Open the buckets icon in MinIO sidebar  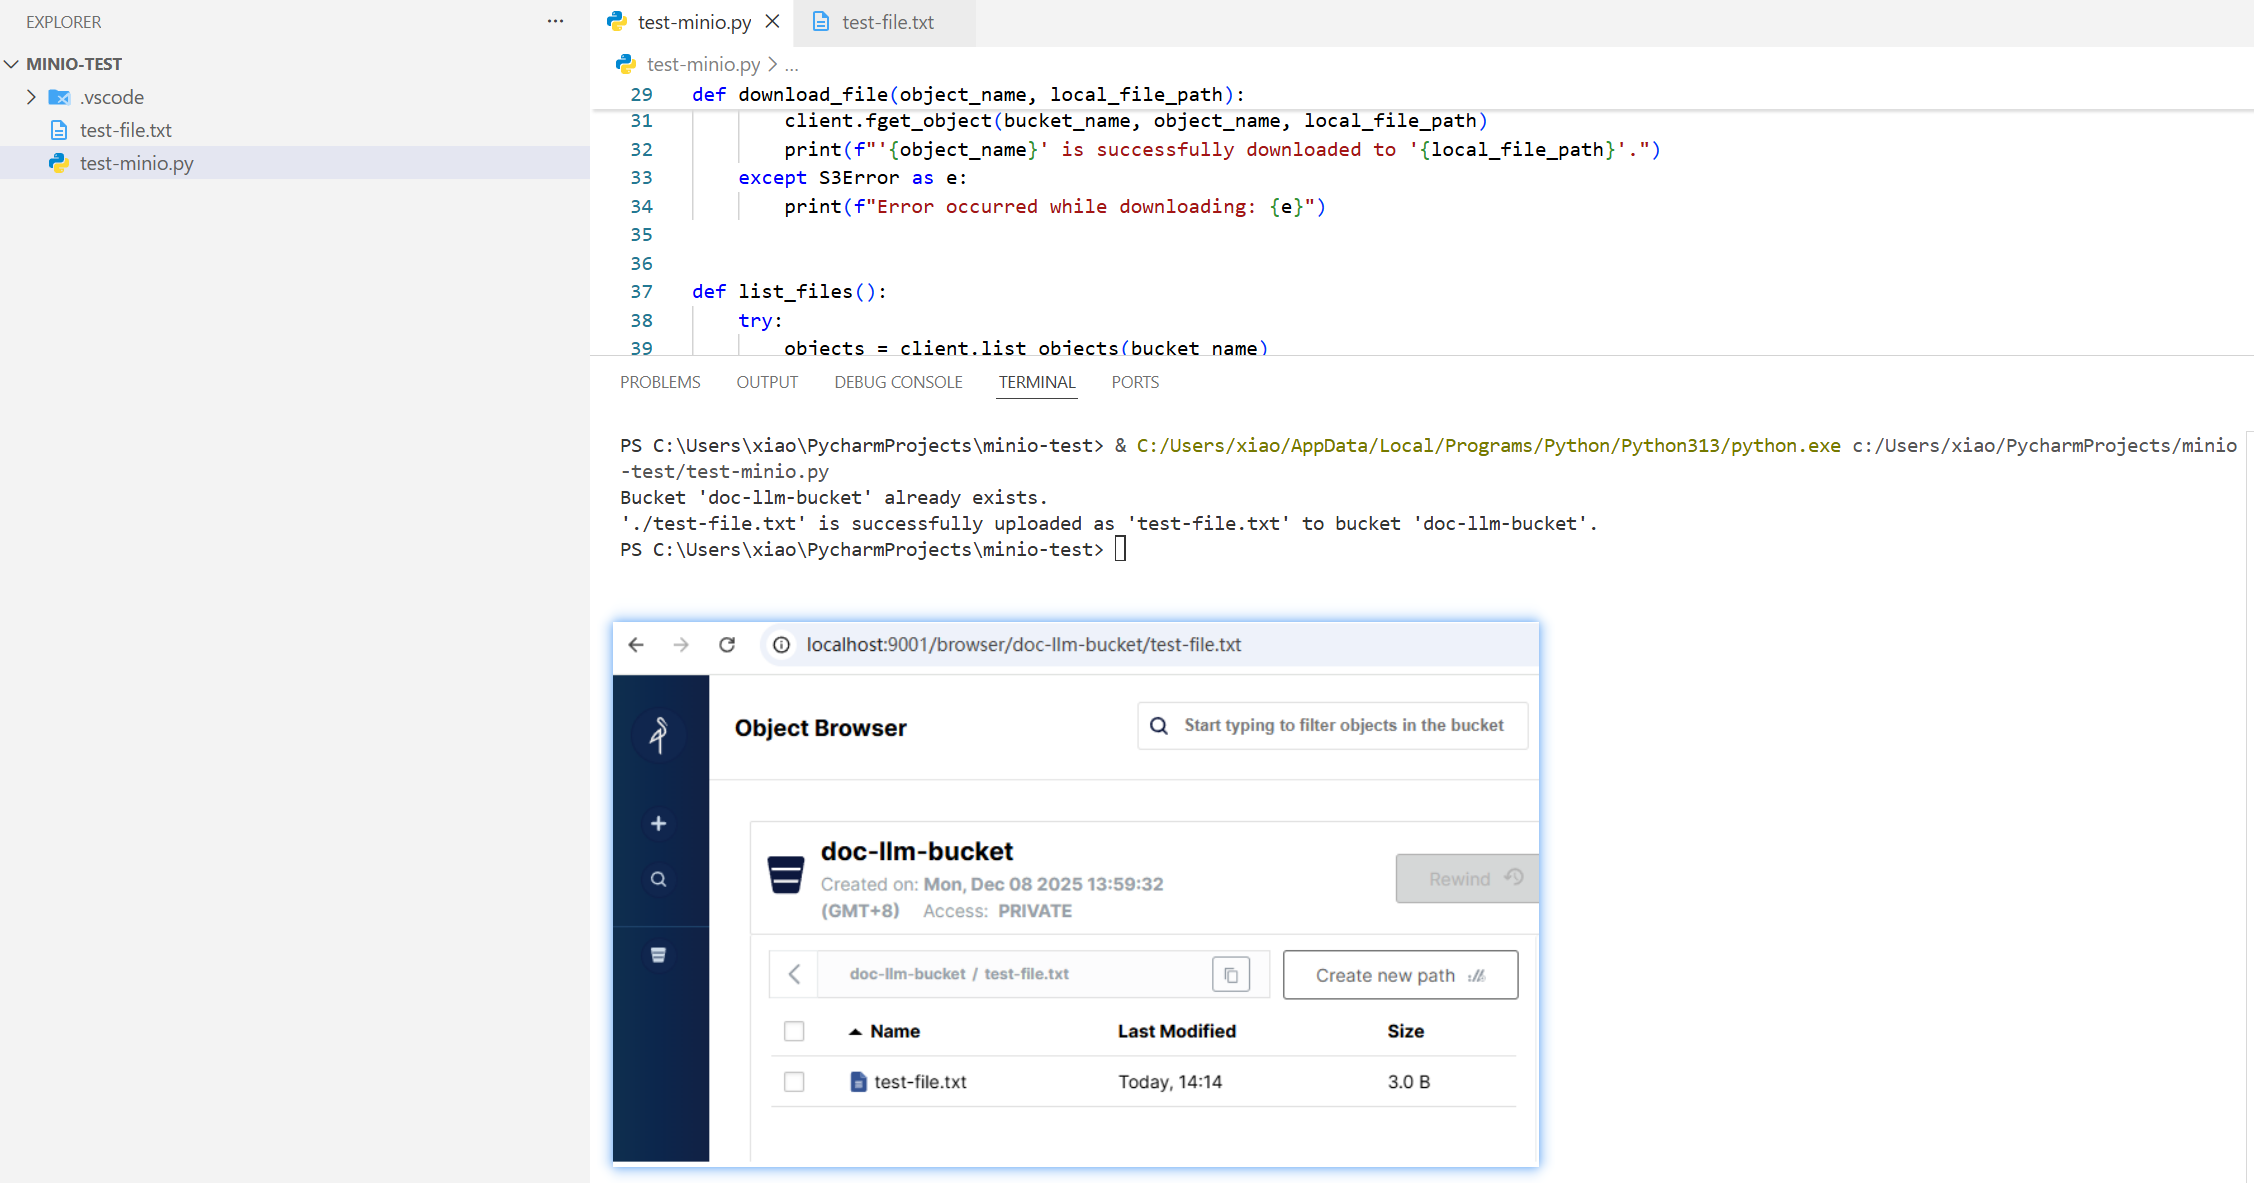(658, 955)
